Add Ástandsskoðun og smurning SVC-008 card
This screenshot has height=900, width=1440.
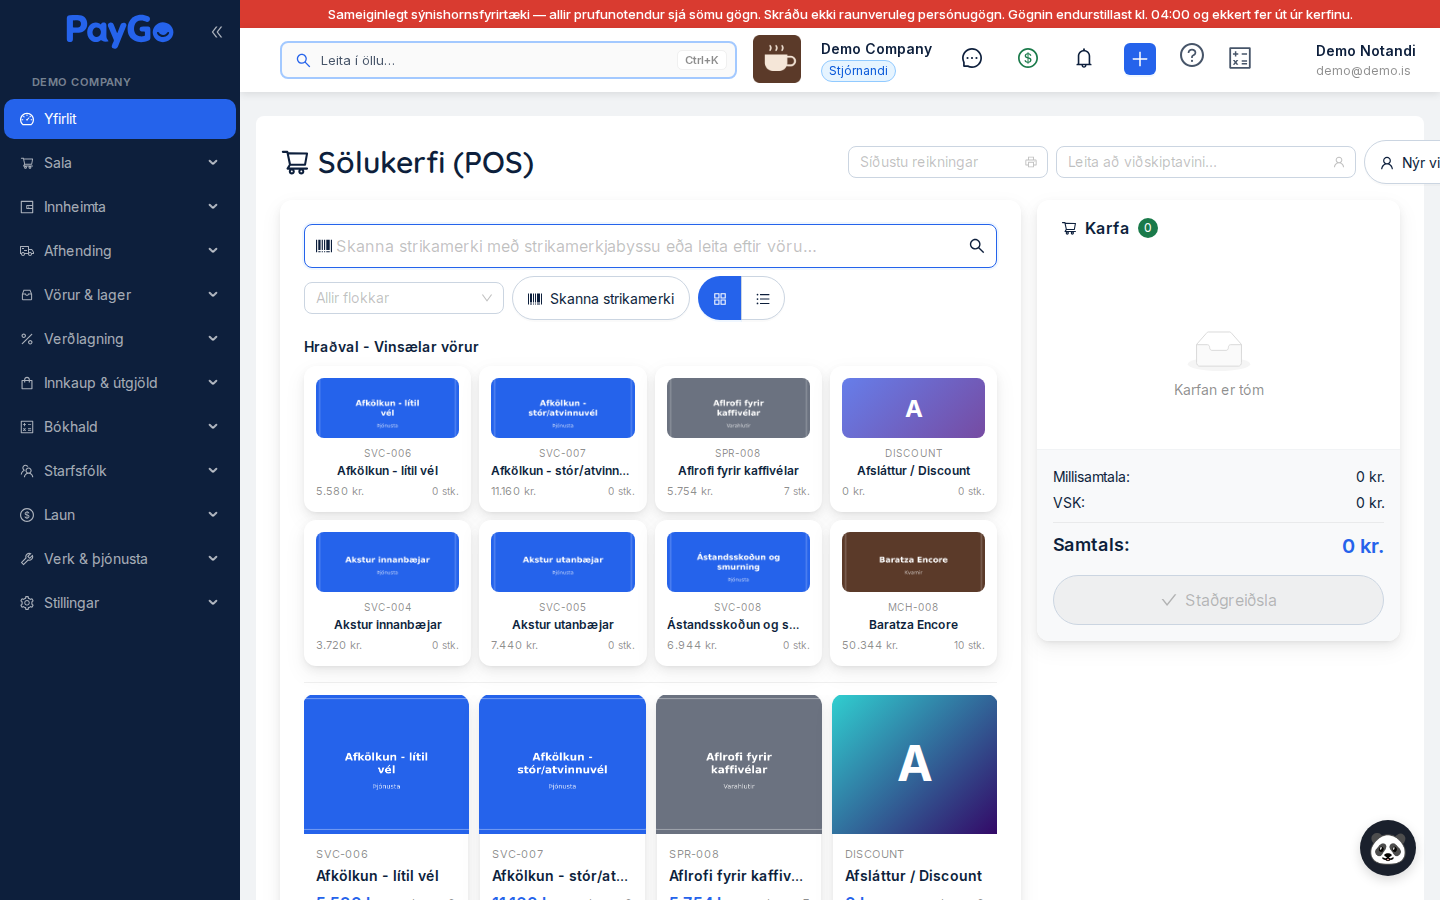[738, 593]
